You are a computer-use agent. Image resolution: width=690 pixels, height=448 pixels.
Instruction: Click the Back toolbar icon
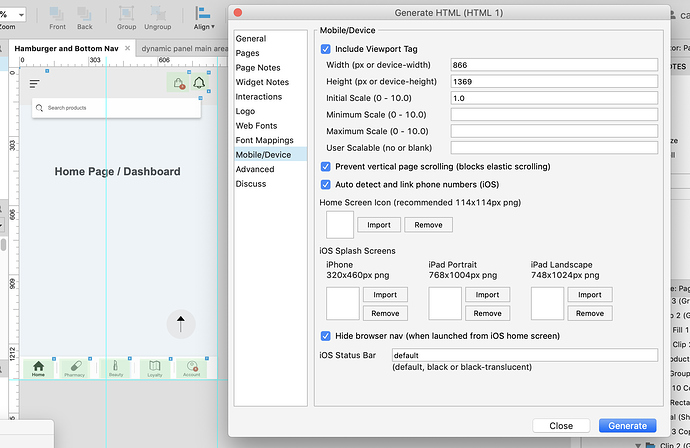coord(84,18)
